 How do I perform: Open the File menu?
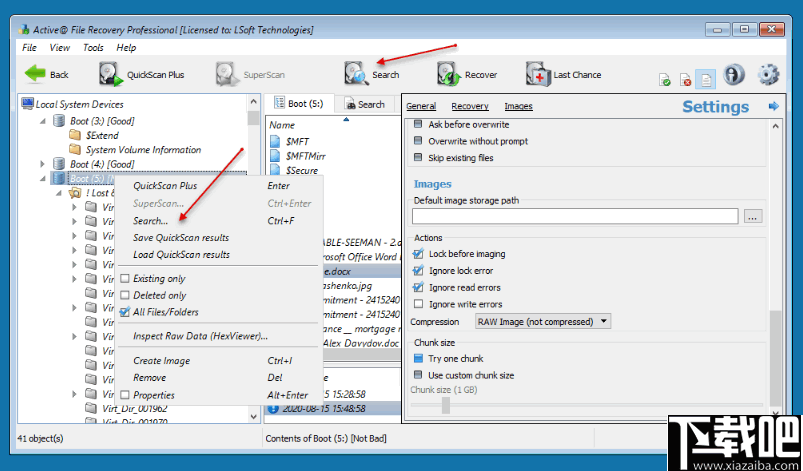tap(29, 48)
